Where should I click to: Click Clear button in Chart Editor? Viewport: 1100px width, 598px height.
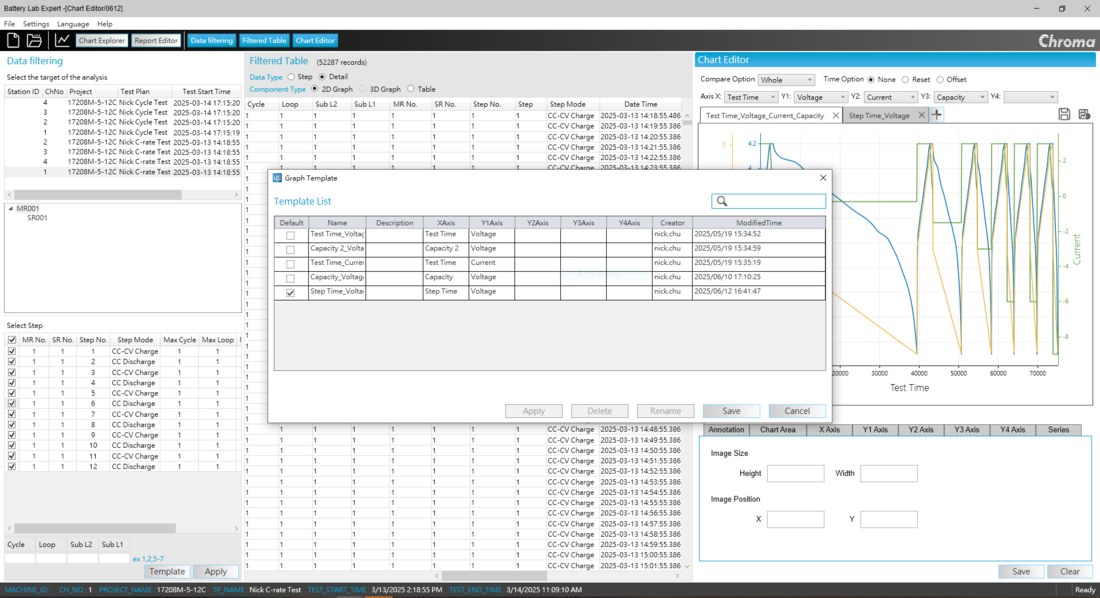click(x=1070, y=571)
